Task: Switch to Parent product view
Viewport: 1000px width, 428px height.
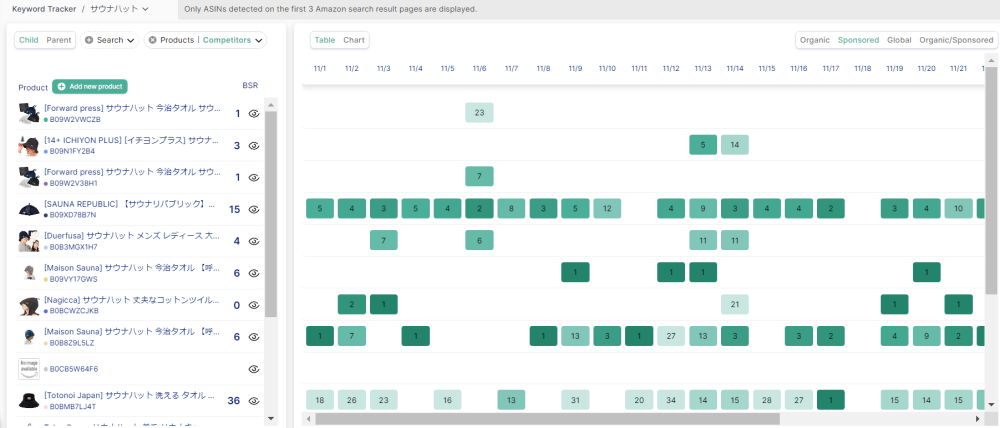Action: pyautogui.click(x=59, y=40)
